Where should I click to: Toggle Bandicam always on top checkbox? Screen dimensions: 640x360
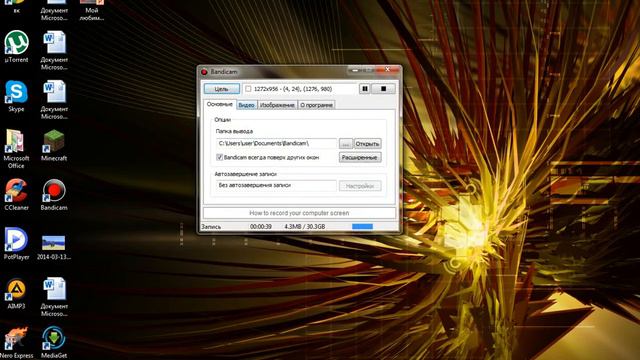click(219, 157)
